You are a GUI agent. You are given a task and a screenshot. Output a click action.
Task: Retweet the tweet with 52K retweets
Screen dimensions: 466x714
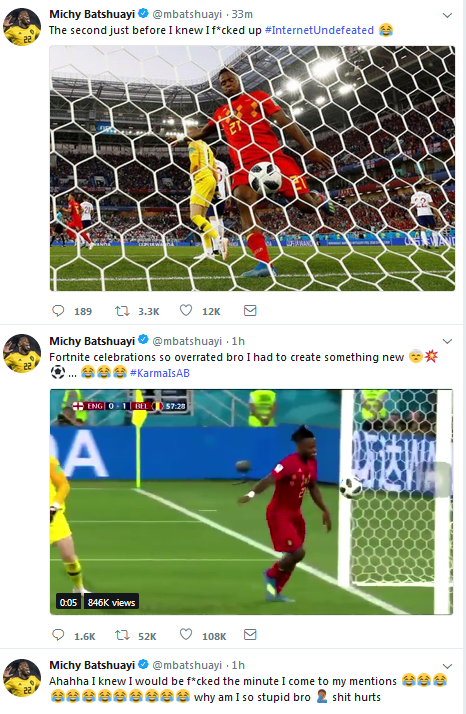pos(122,635)
